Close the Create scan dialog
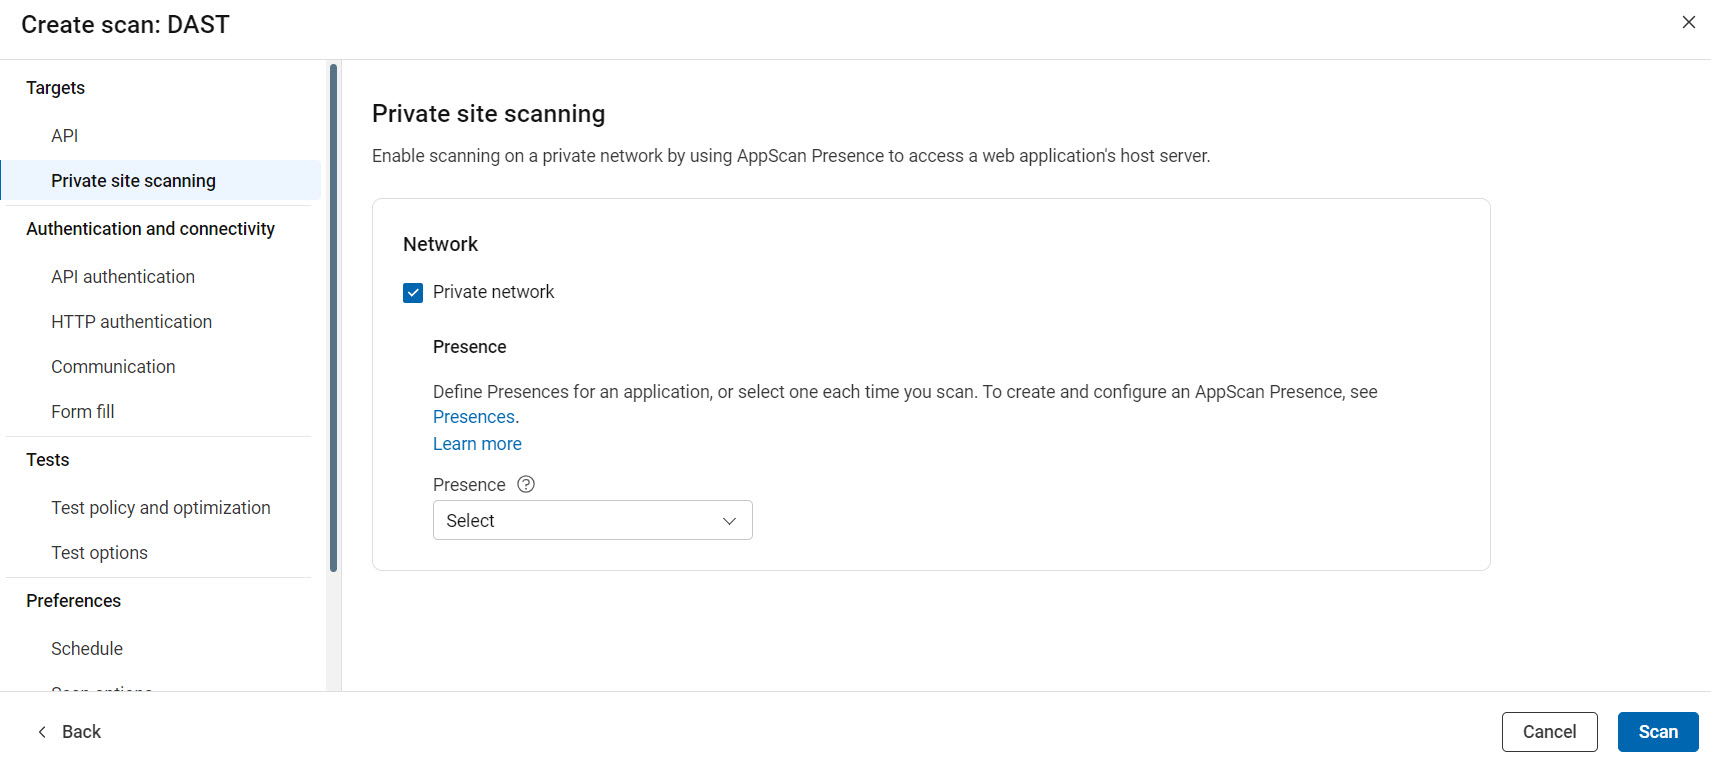The height and width of the screenshot is (767, 1711). coord(1688,22)
